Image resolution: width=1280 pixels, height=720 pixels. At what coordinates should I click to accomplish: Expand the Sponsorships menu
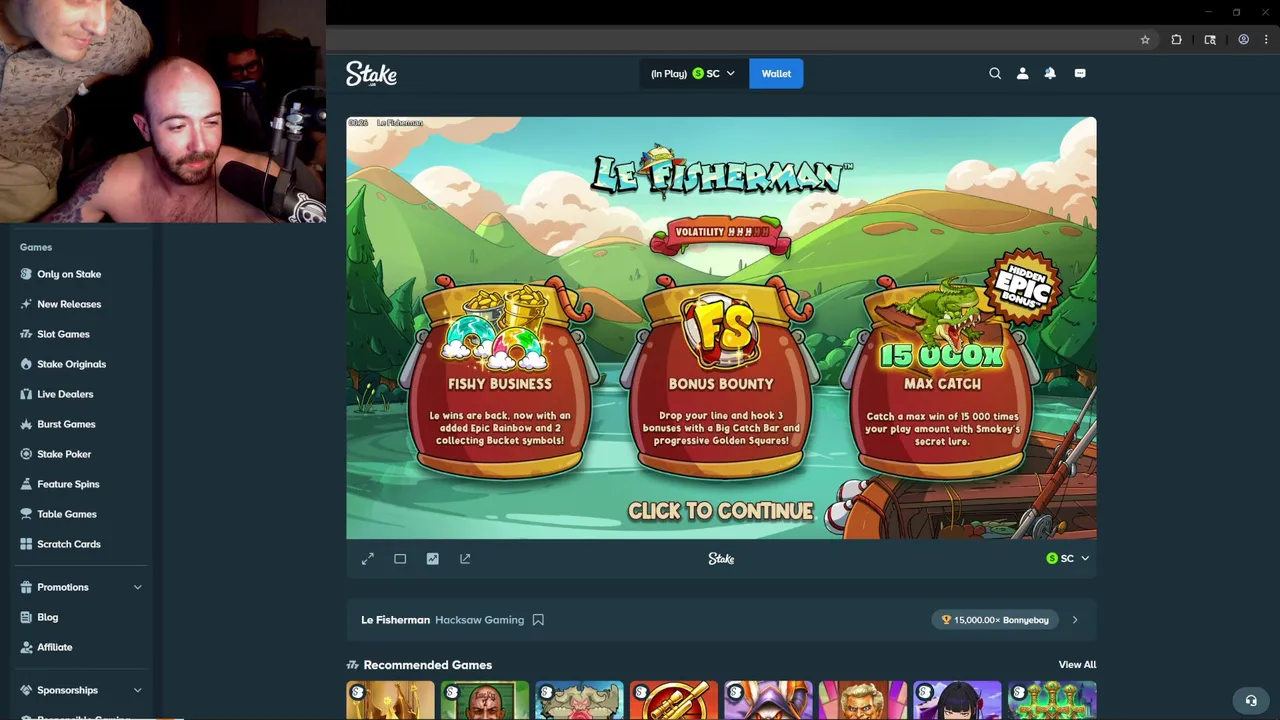coord(80,690)
